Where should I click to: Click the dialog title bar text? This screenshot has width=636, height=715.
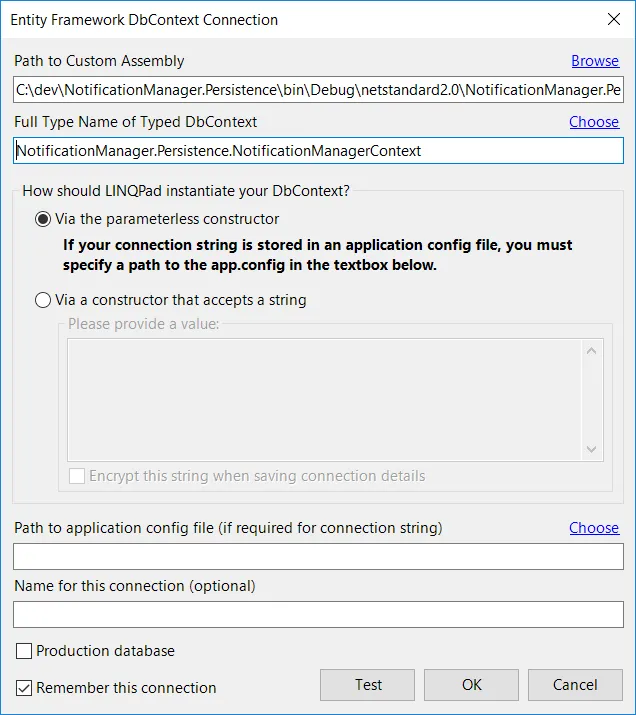pos(144,19)
